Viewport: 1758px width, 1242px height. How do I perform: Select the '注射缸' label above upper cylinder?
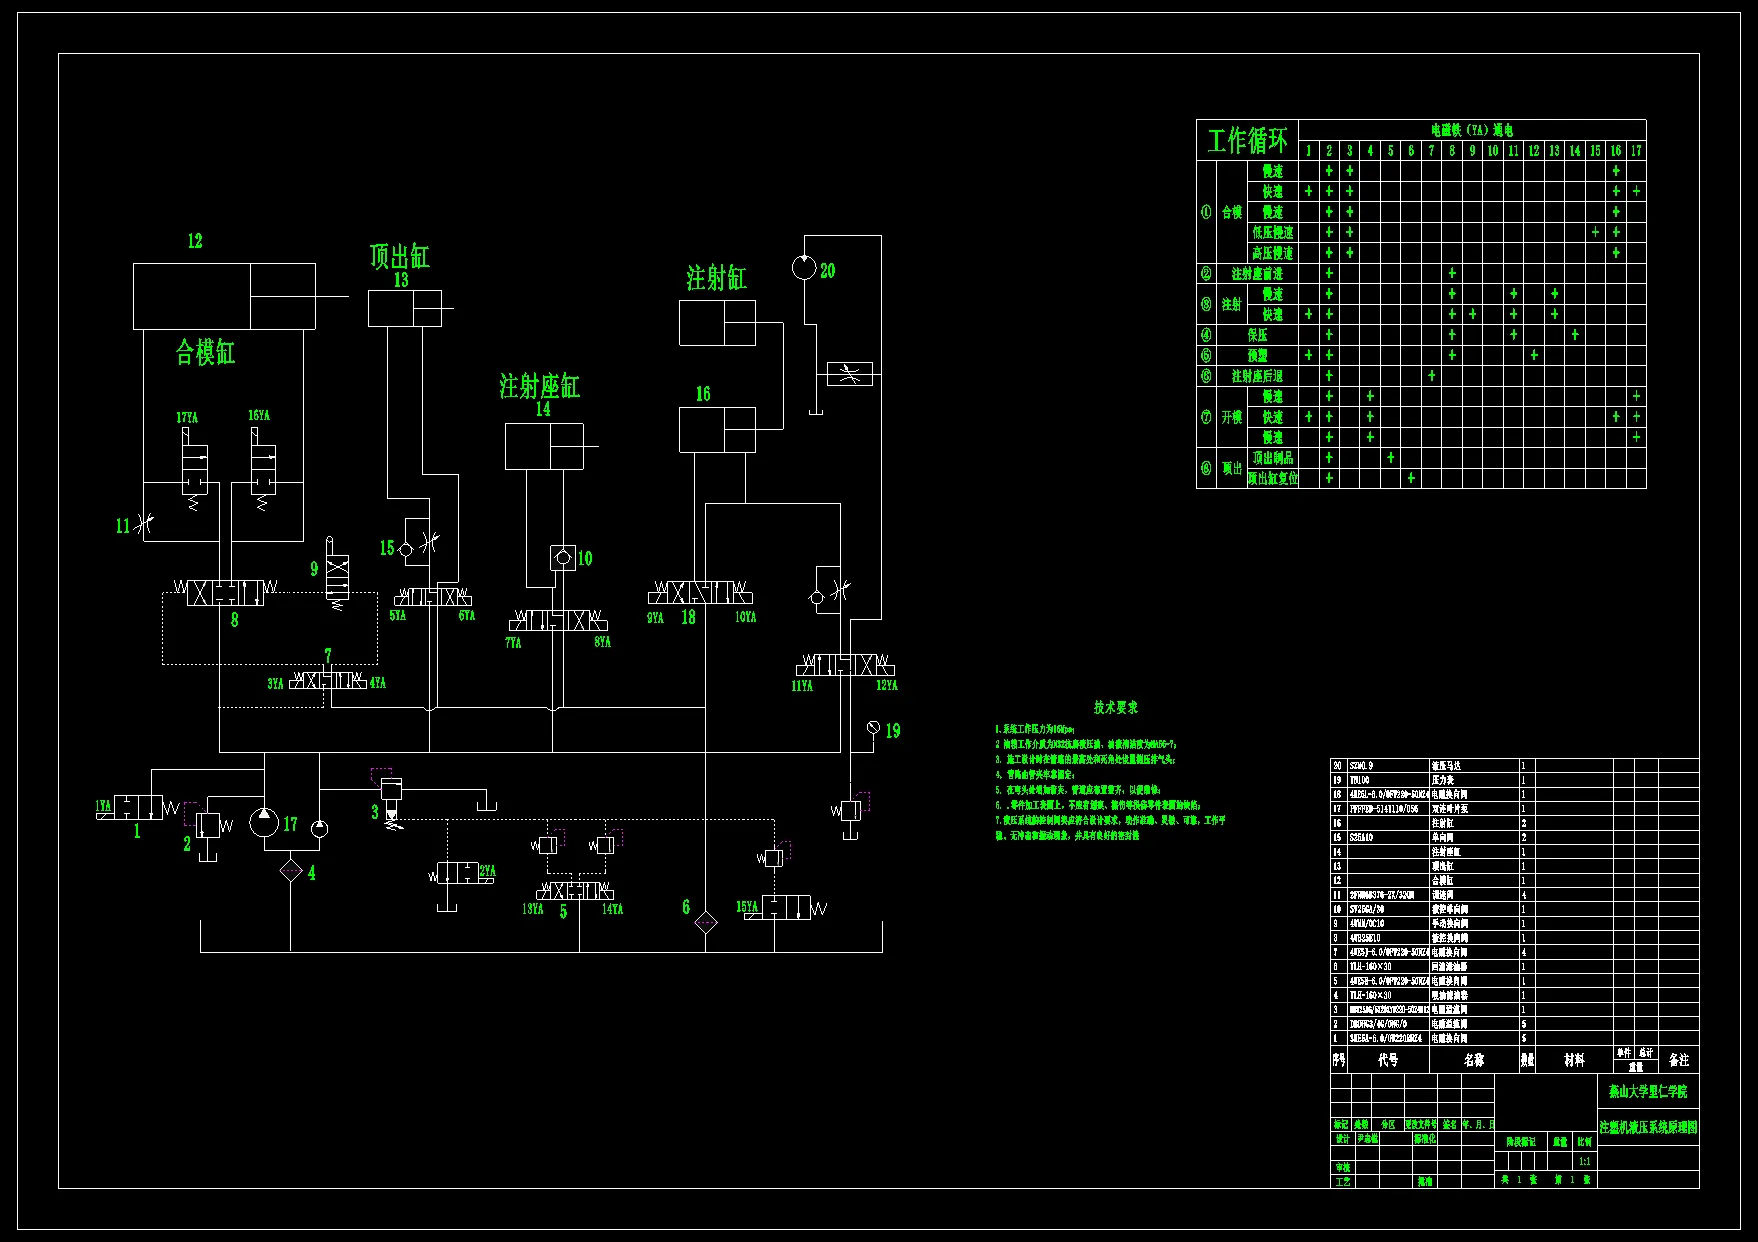click(716, 278)
